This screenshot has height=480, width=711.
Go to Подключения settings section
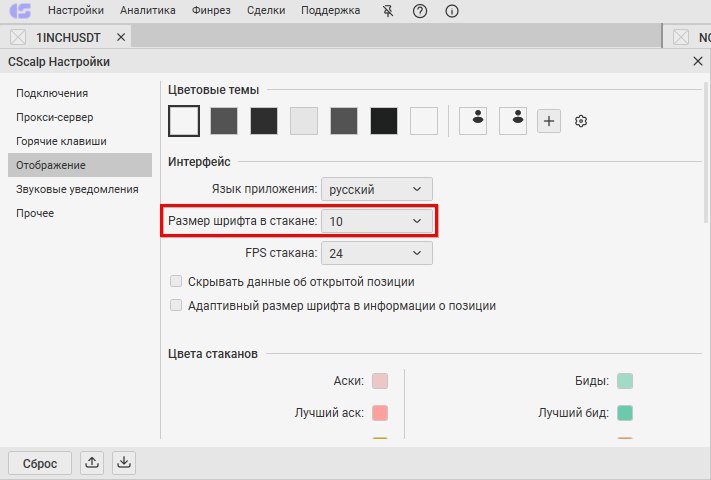click(80, 93)
